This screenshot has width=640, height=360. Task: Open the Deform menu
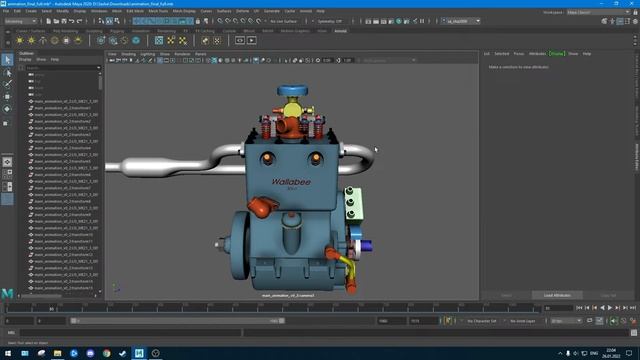[x=242, y=11]
